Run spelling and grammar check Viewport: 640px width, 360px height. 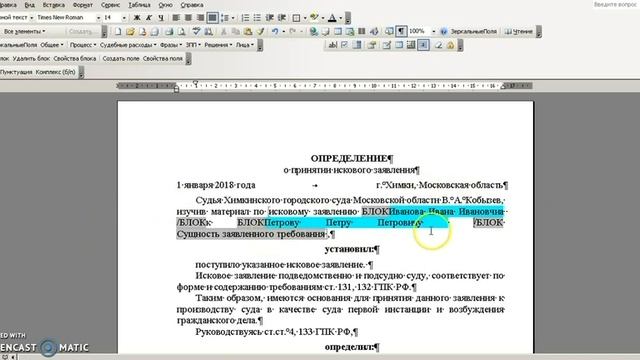tap(196, 31)
